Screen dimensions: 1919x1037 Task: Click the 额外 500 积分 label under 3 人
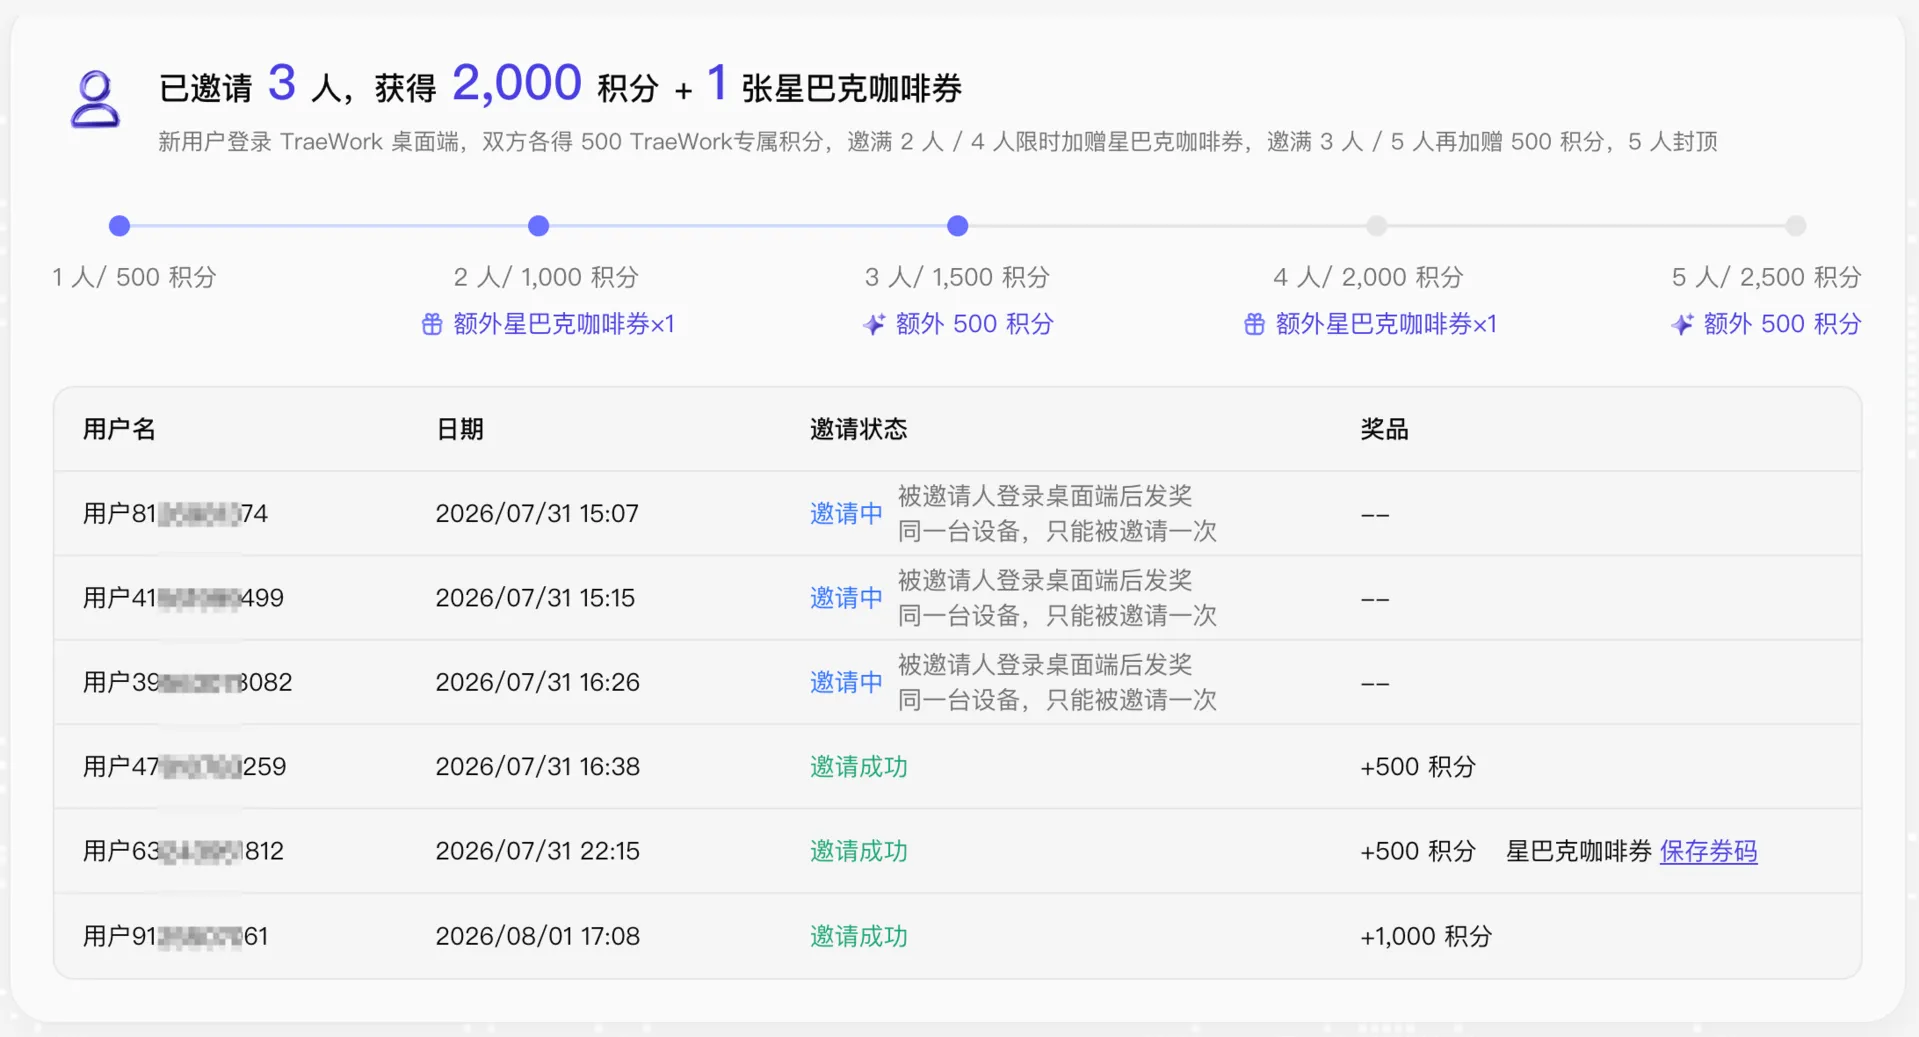click(974, 324)
